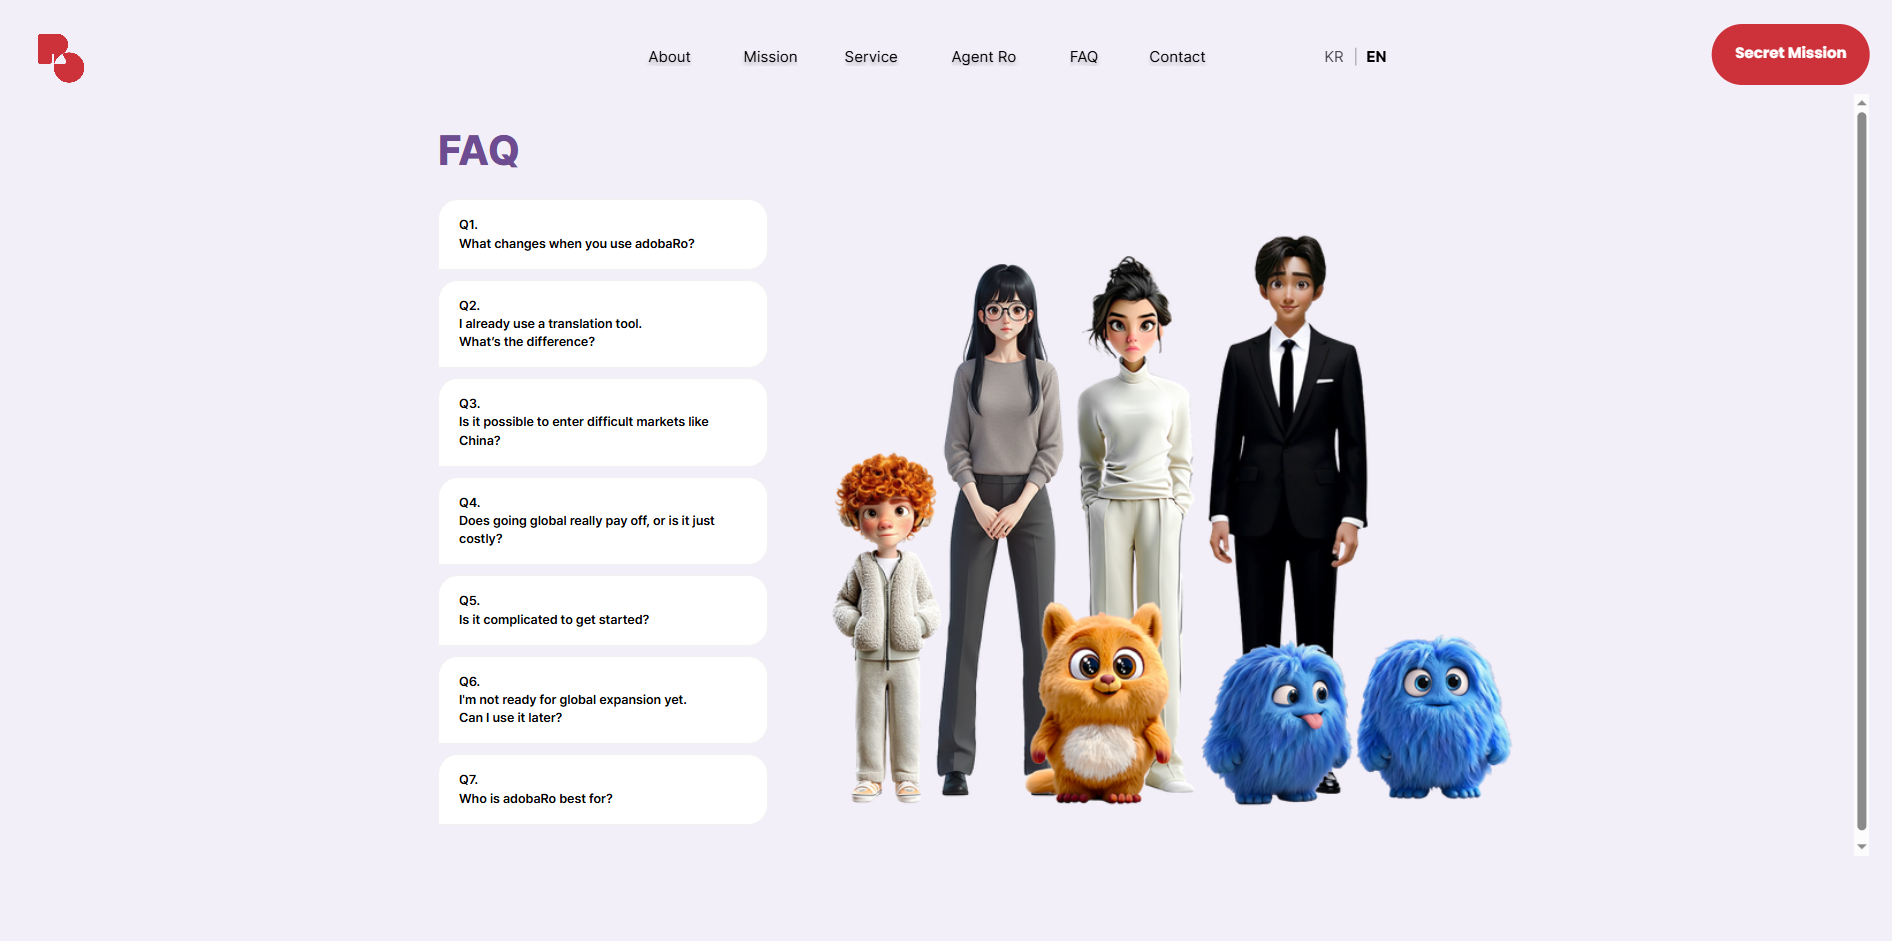Select EN as the display language
Image resolution: width=1892 pixels, height=941 pixels.
click(x=1376, y=57)
